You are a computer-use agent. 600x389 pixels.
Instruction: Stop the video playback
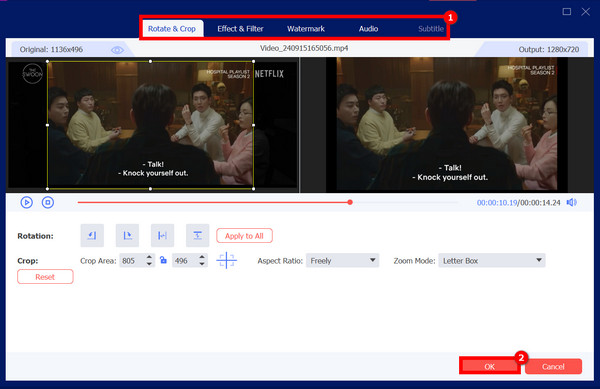coord(48,202)
